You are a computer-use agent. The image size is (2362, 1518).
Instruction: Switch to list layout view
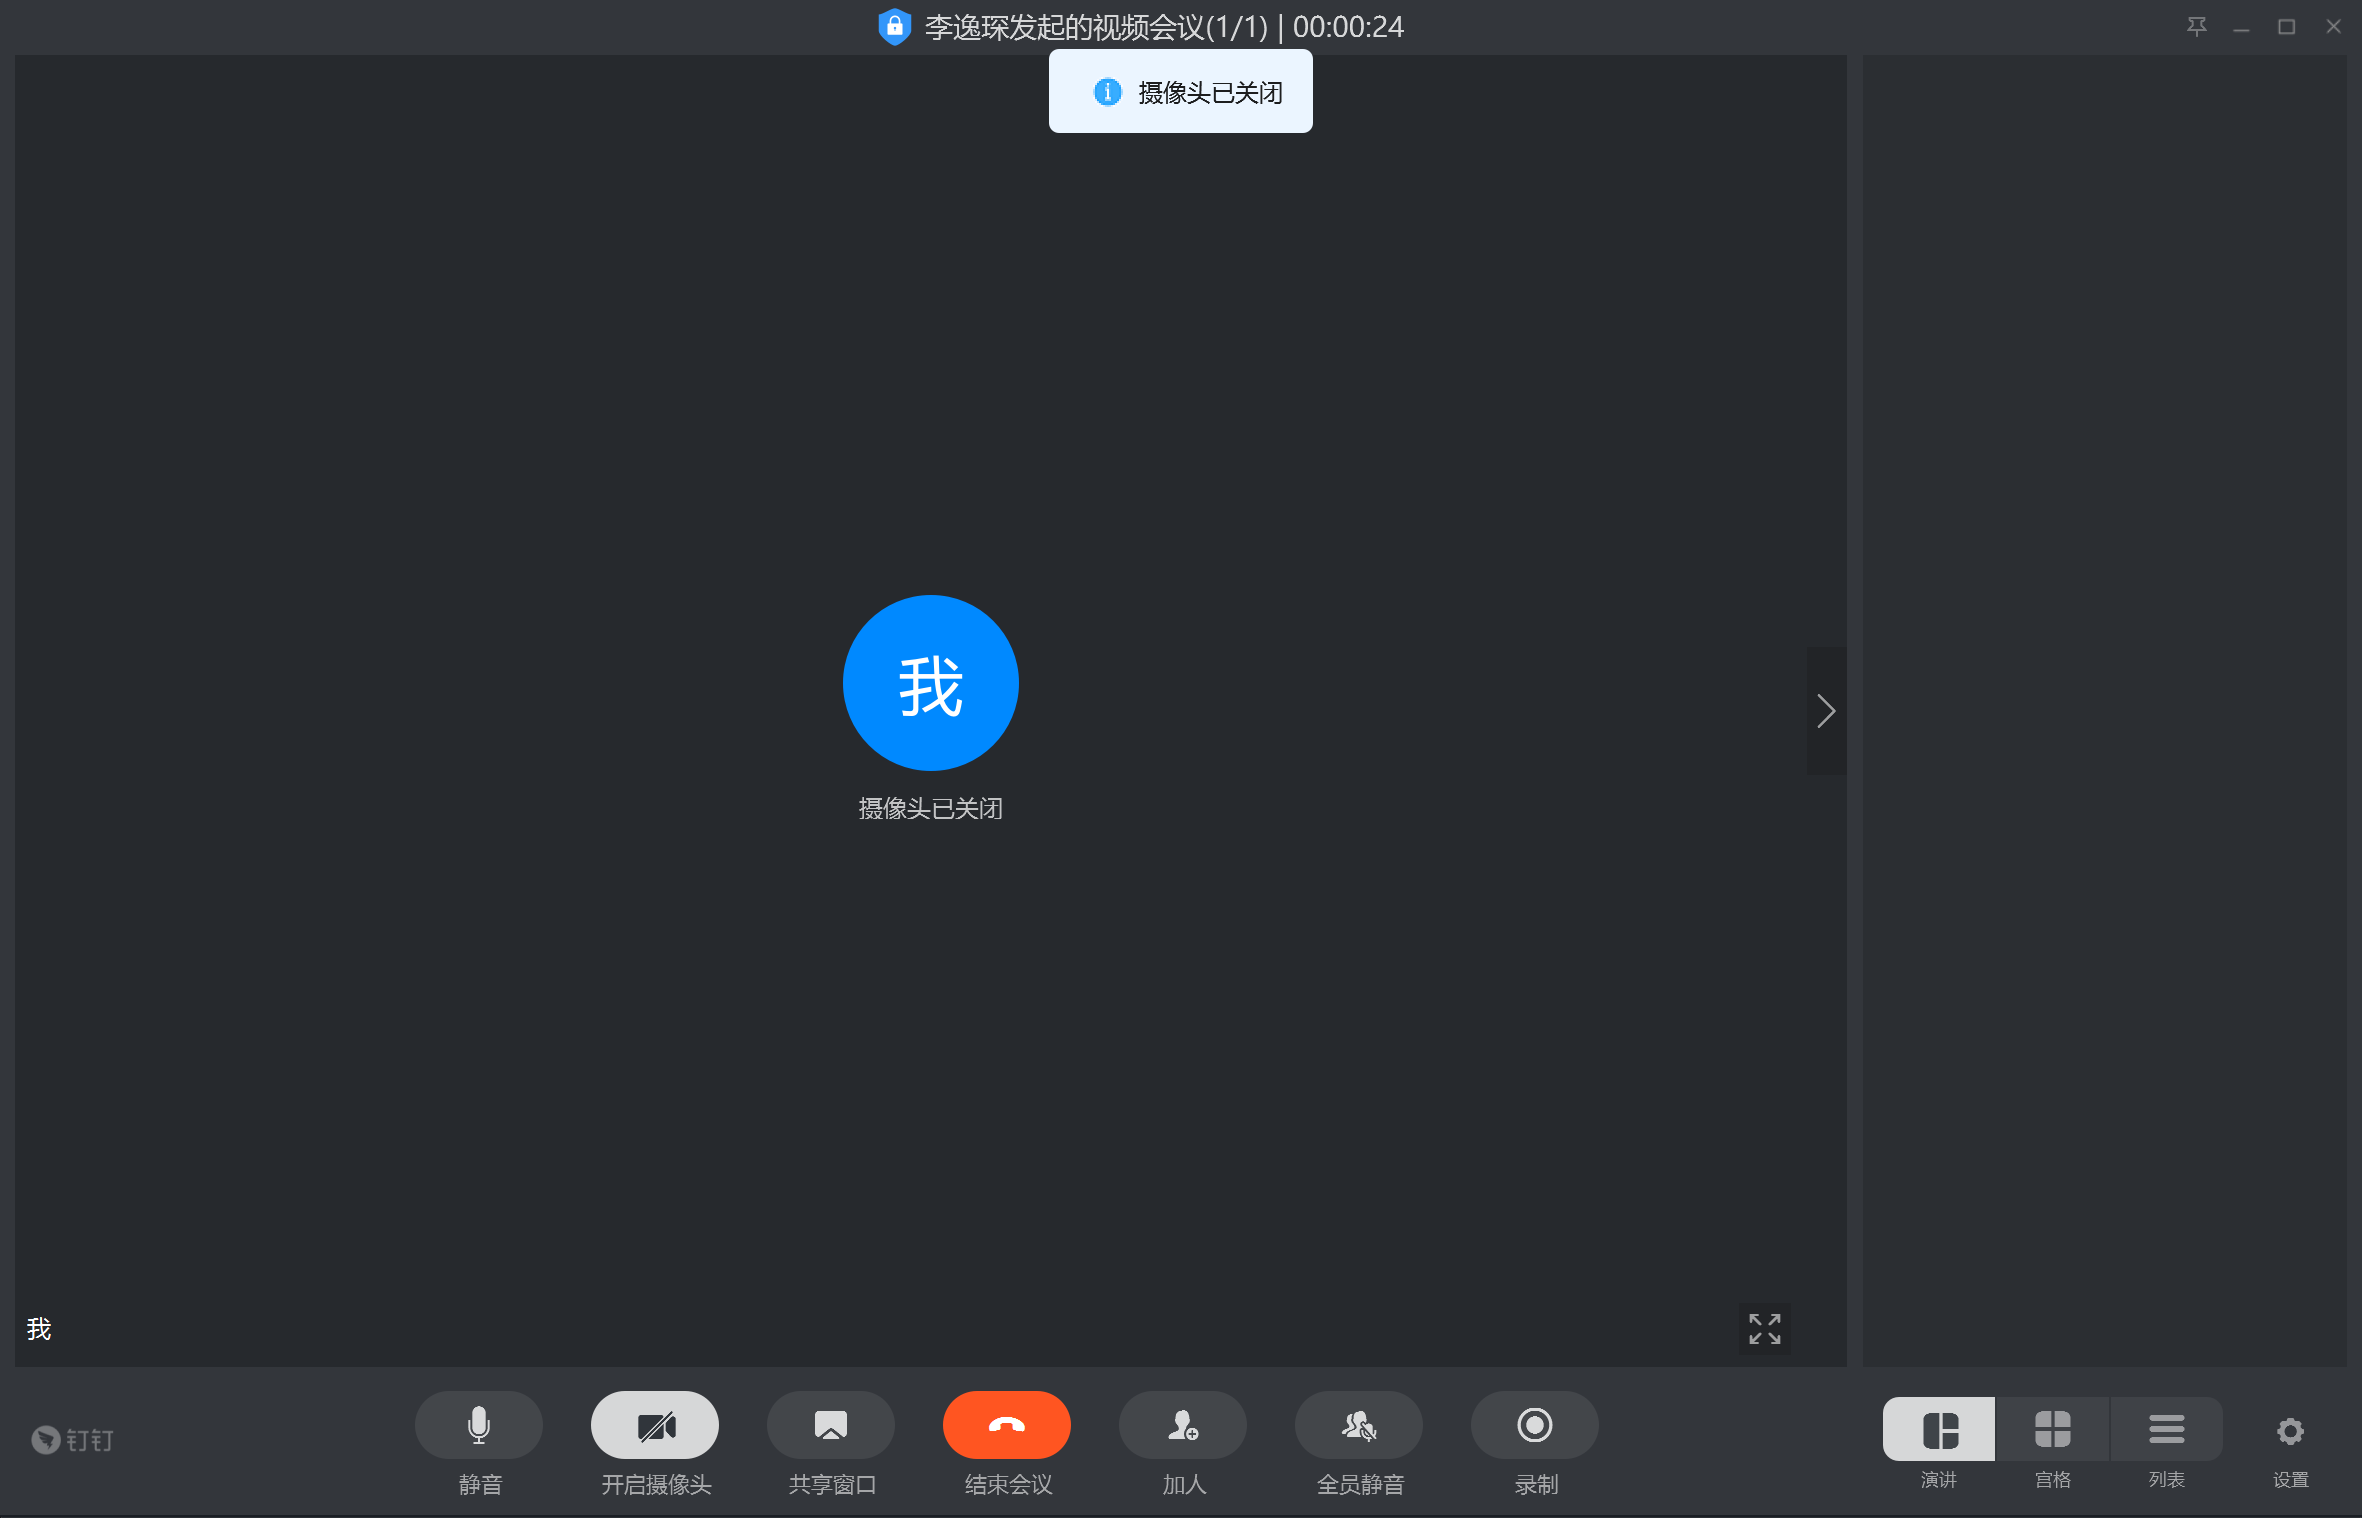coord(2166,1430)
